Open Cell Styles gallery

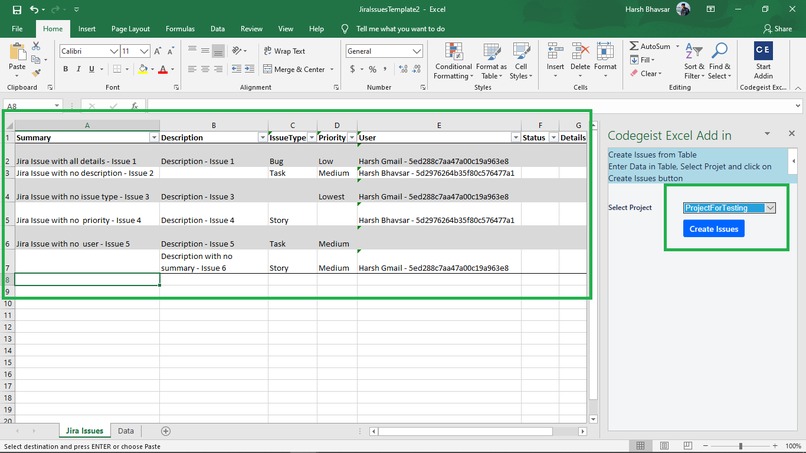coord(521,61)
